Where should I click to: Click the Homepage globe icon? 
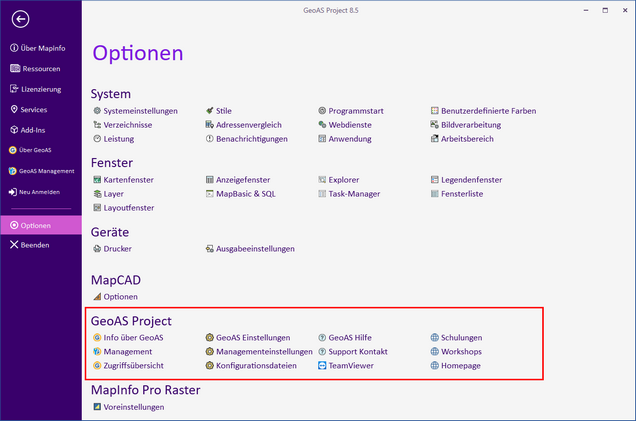click(x=434, y=366)
